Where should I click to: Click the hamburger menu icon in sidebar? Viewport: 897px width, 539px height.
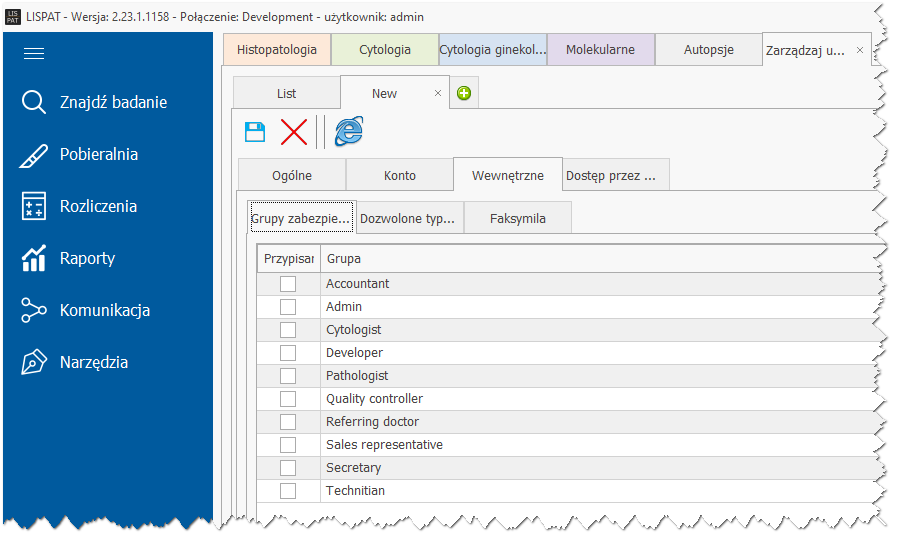click(34, 54)
